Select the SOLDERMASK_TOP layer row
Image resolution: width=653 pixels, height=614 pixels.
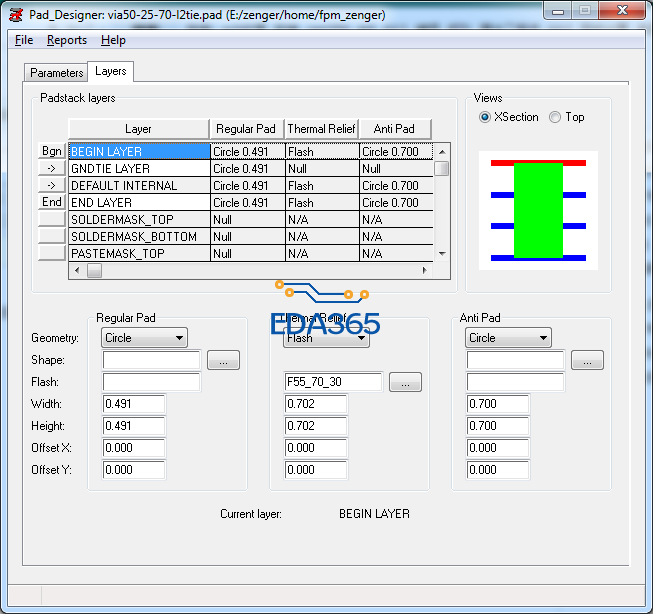tap(139, 220)
